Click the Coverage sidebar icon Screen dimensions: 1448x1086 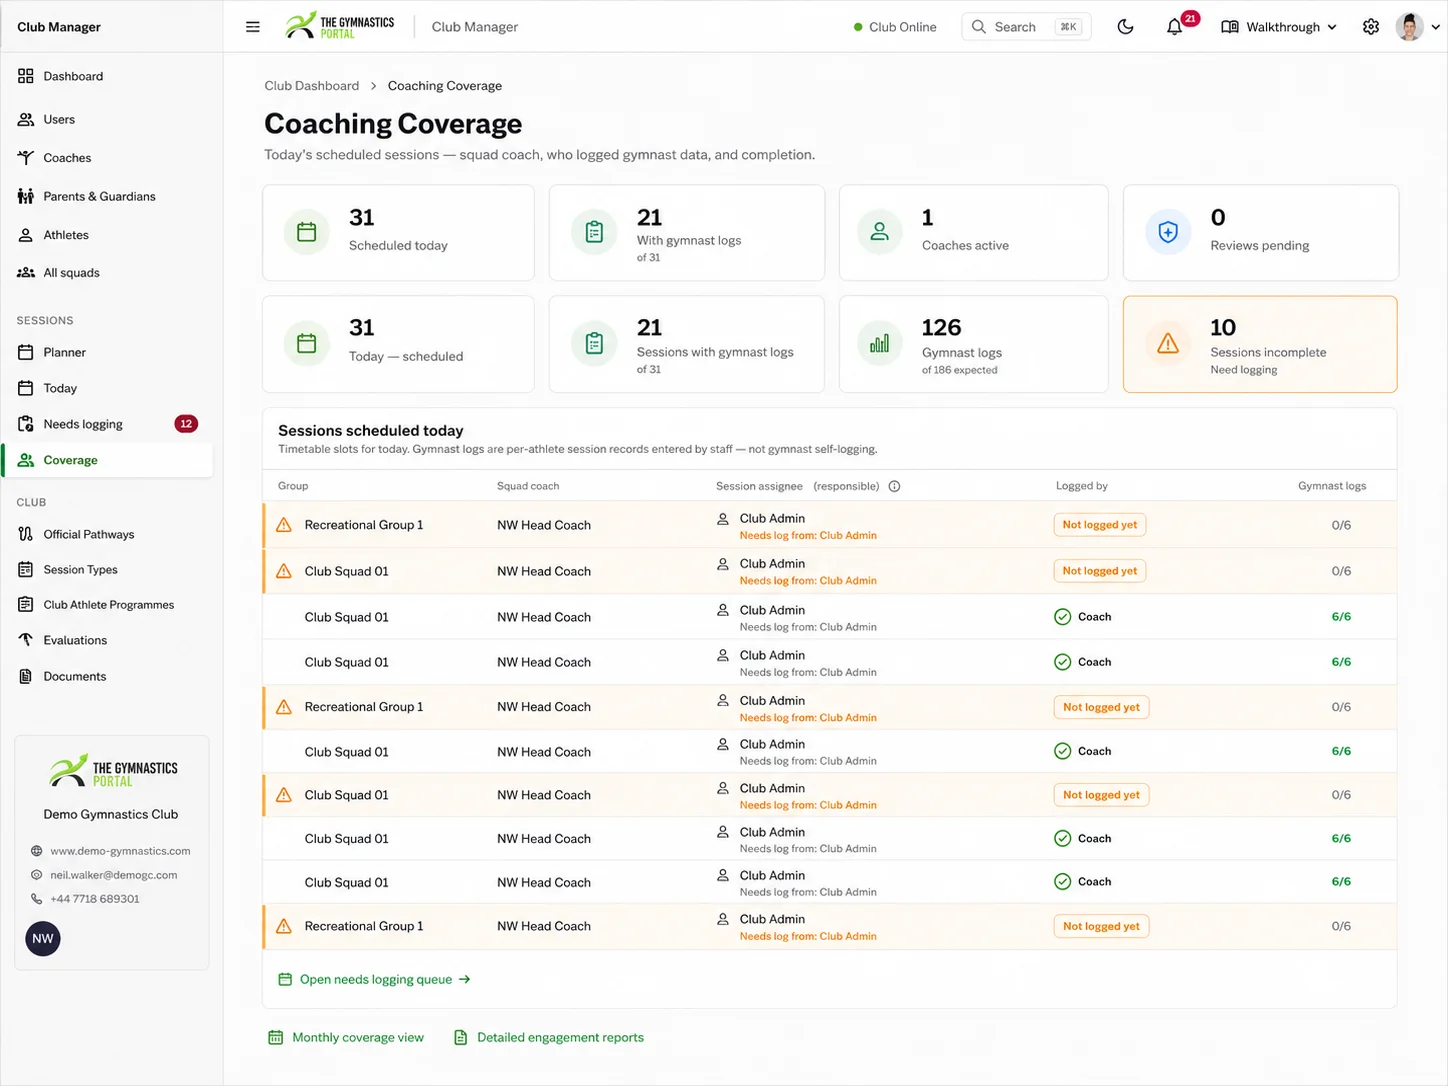tap(26, 460)
